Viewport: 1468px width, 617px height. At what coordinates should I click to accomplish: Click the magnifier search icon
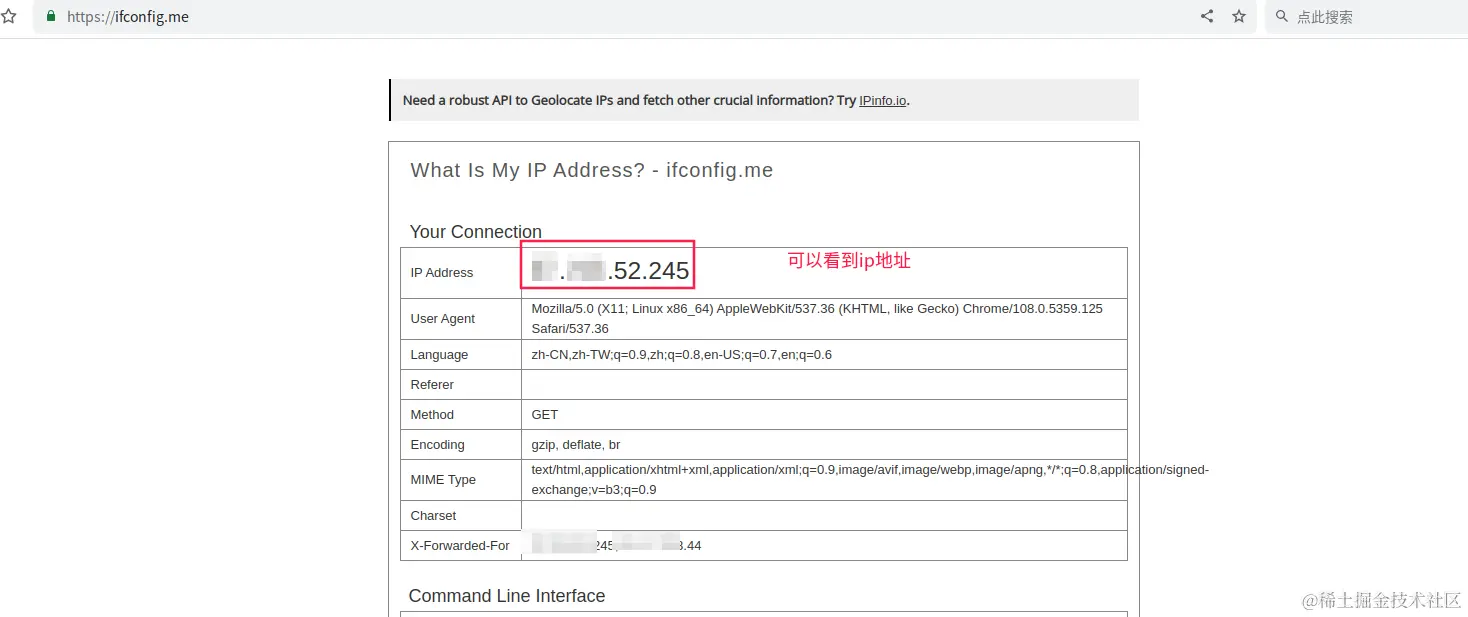click(1282, 16)
